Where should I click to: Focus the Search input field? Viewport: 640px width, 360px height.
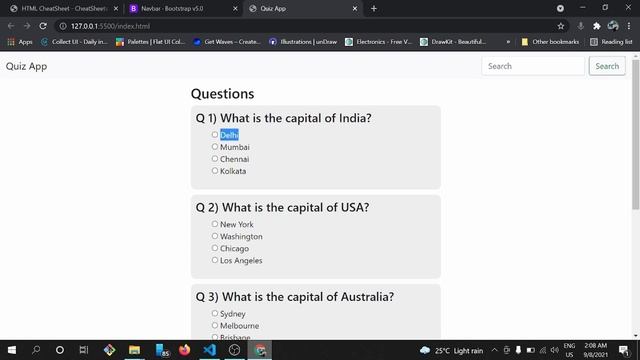click(533, 66)
